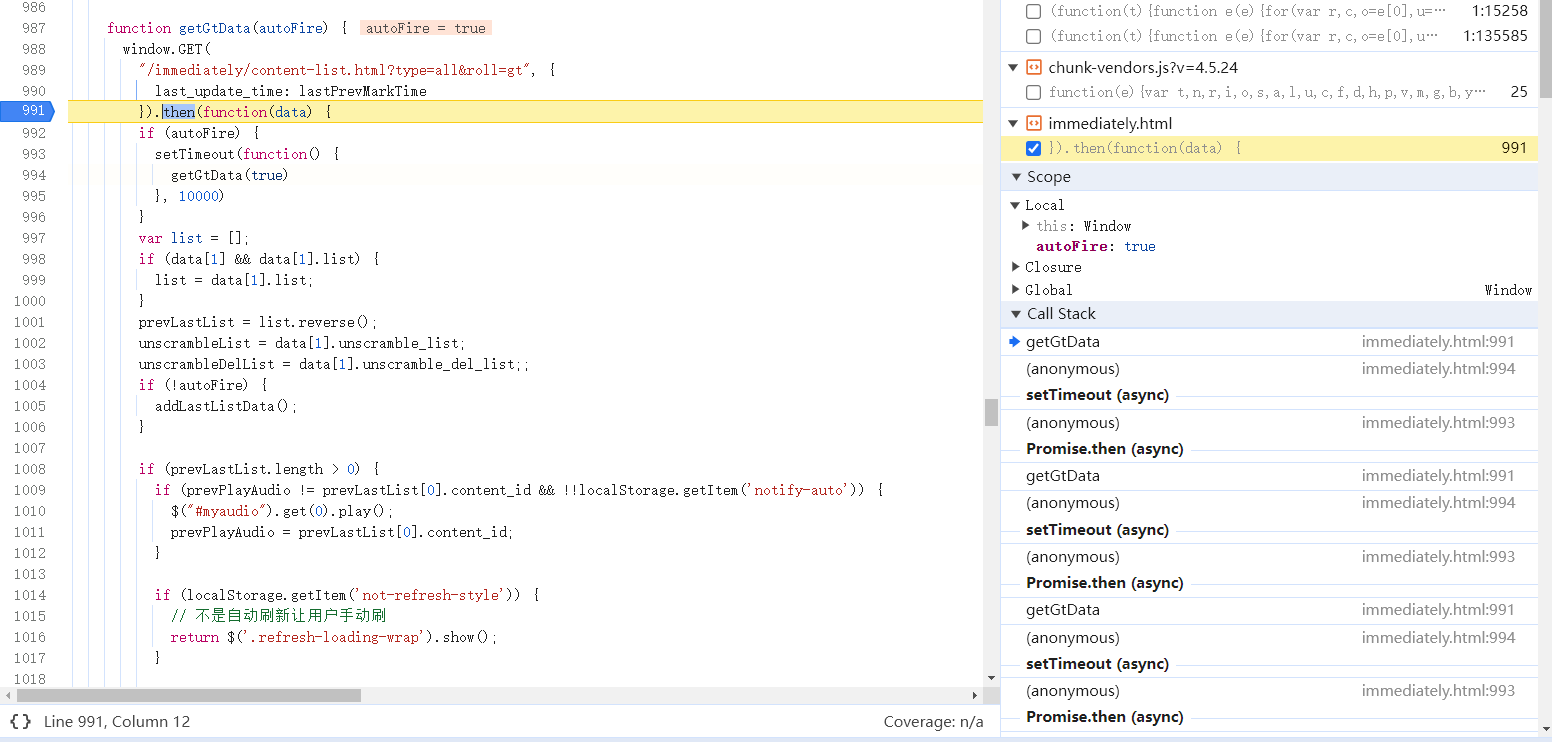
Task: Collapse the Scope section
Action: [x=1016, y=177]
